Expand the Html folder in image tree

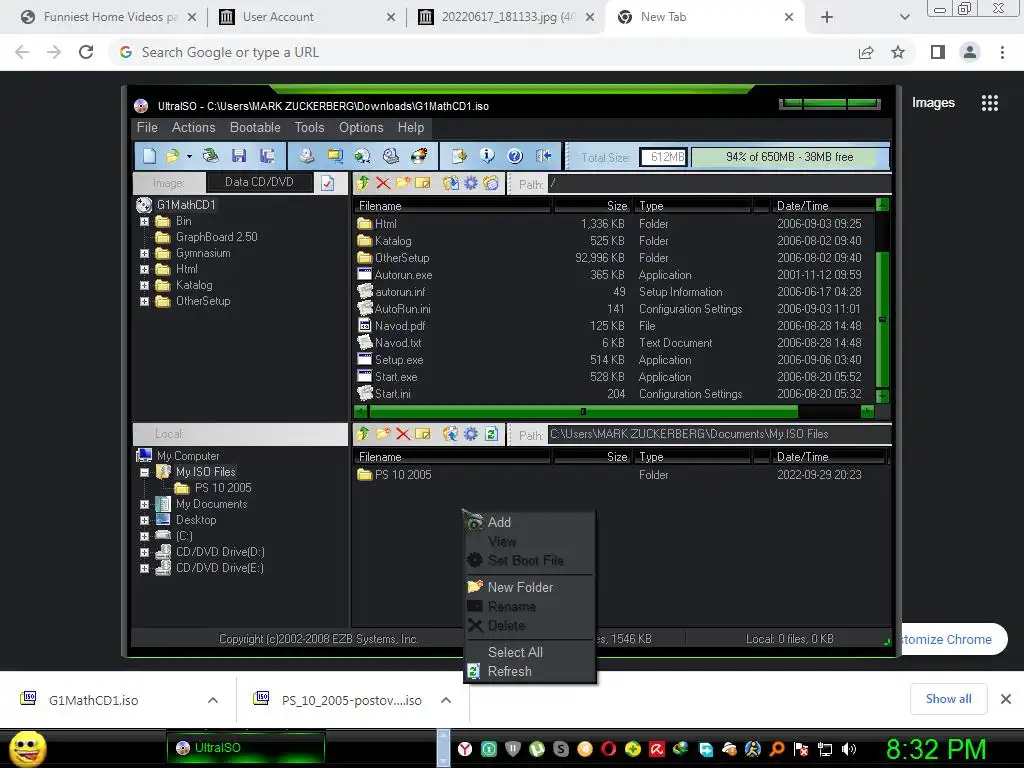144,269
